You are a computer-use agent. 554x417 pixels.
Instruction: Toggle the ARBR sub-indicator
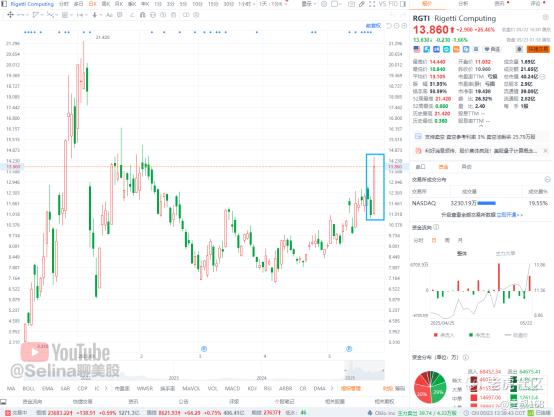[x=285, y=388]
